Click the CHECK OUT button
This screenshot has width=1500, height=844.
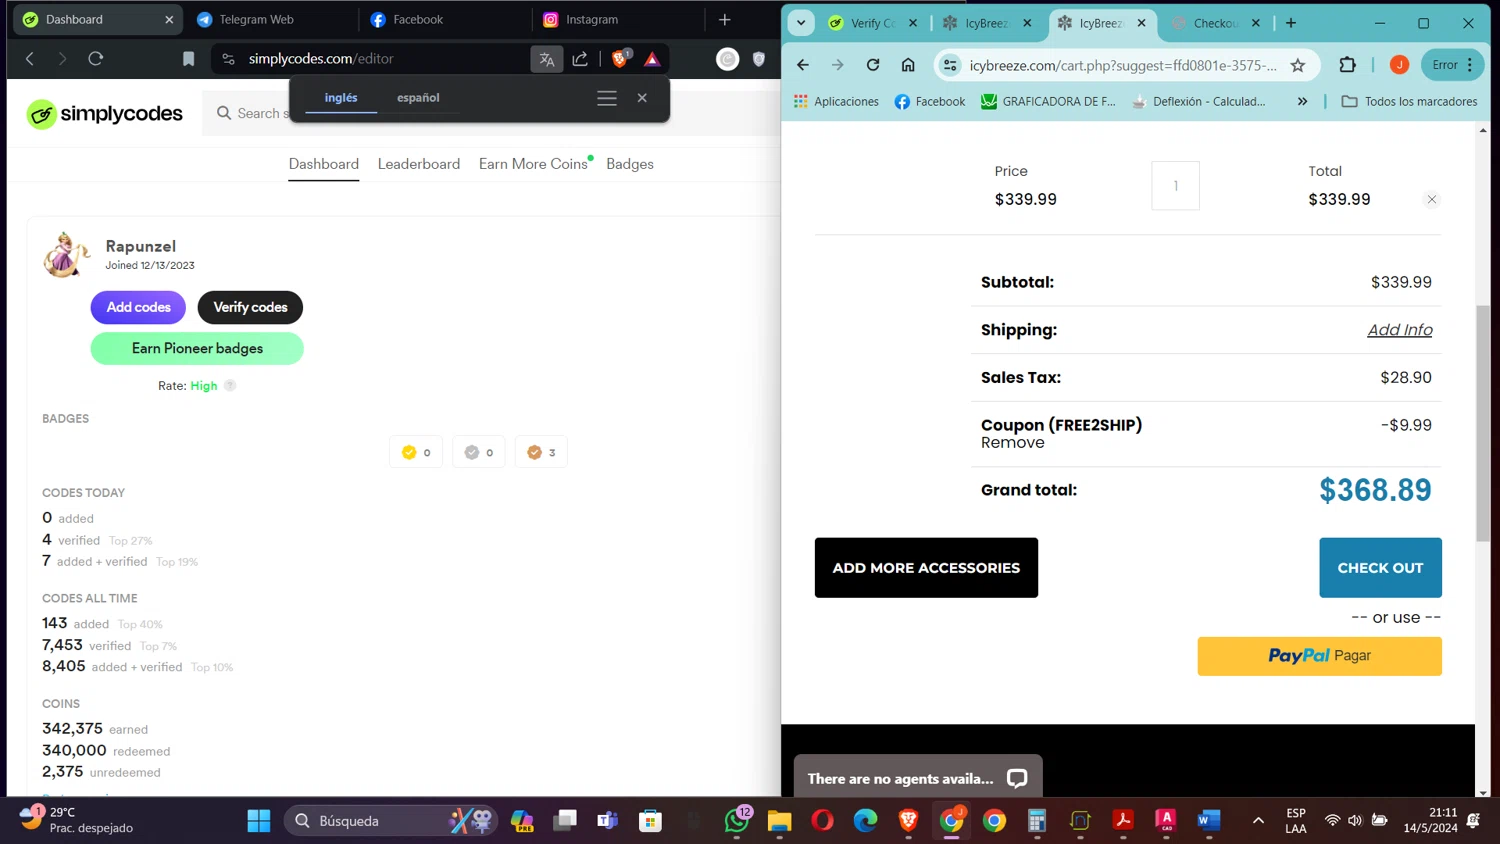coord(1380,568)
